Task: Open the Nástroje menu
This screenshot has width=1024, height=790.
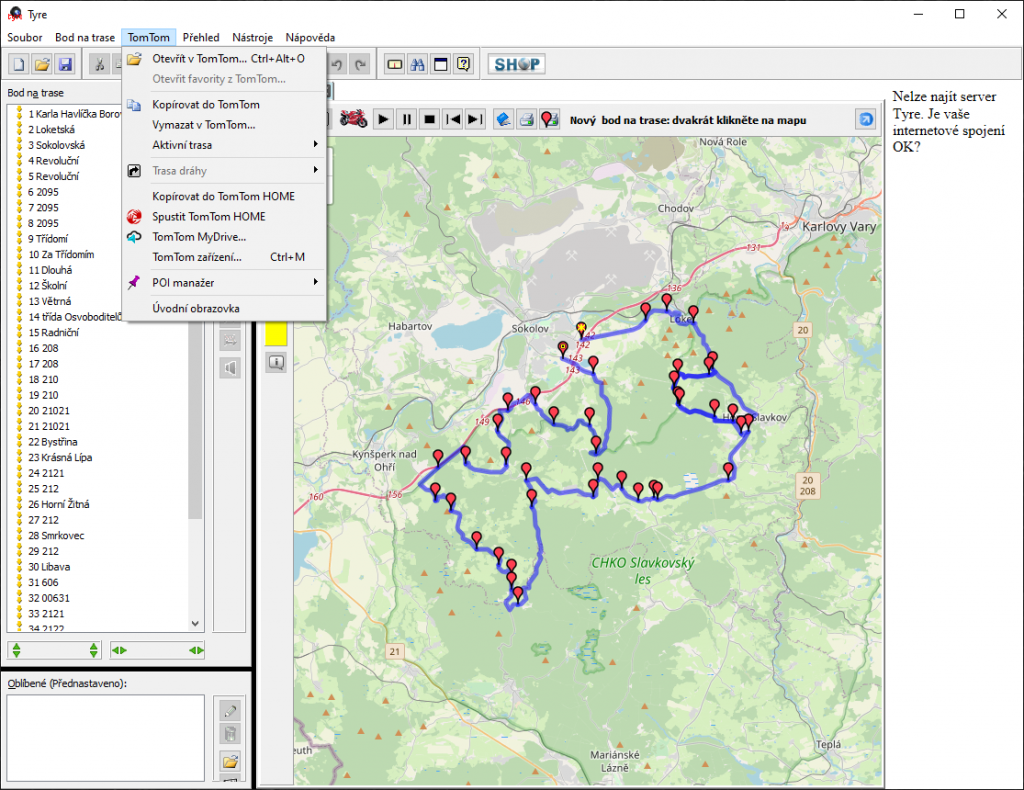Action: 252,37
